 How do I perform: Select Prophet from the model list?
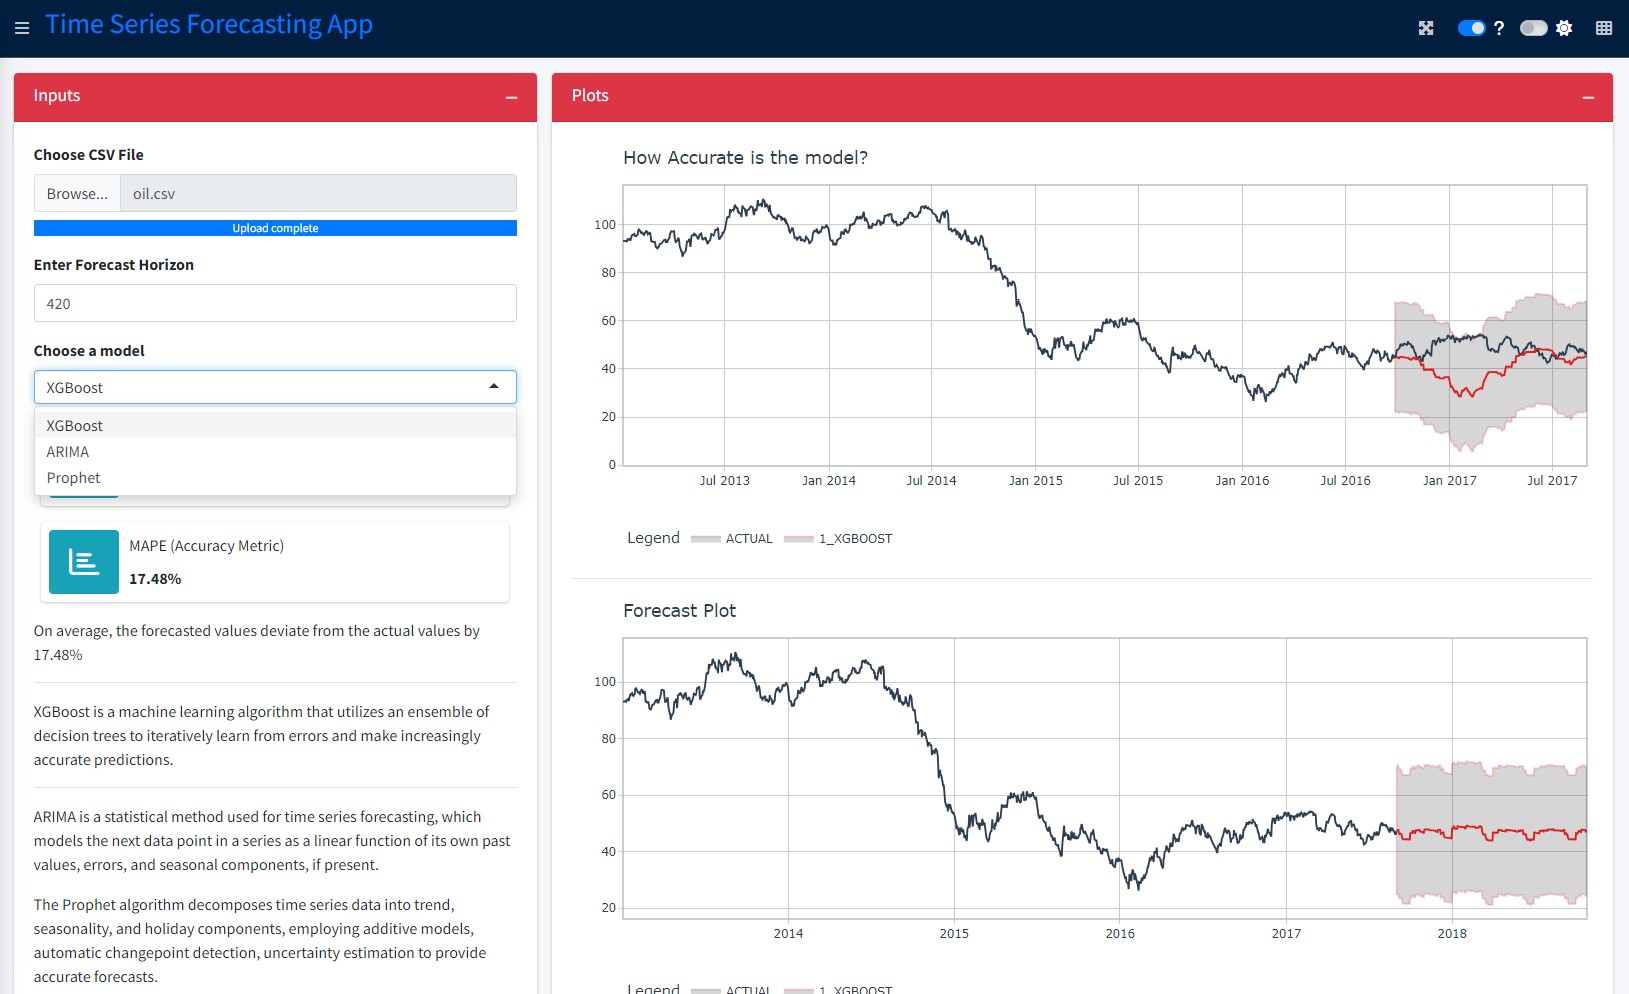tap(73, 477)
